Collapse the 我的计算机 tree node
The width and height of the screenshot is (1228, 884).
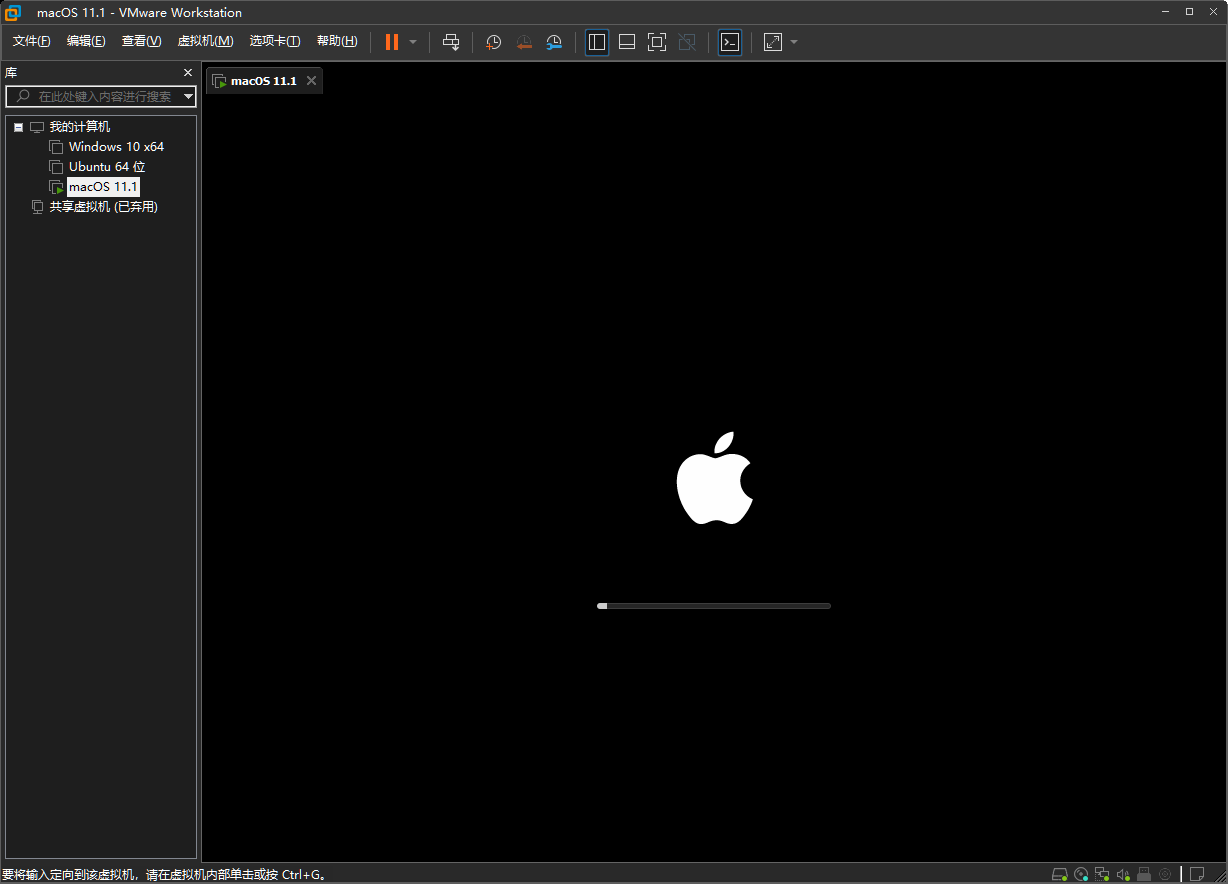point(18,127)
